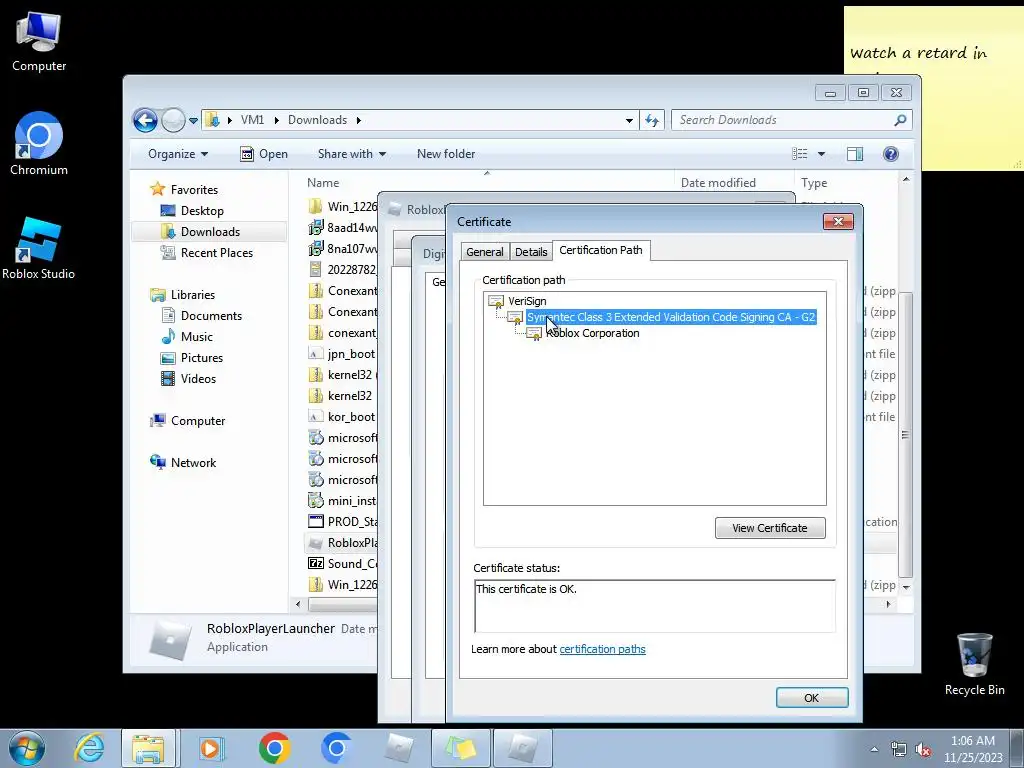The height and width of the screenshot is (768, 1024).
Task: Open the Pictures library
Action: pyautogui.click(x=201, y=358)
